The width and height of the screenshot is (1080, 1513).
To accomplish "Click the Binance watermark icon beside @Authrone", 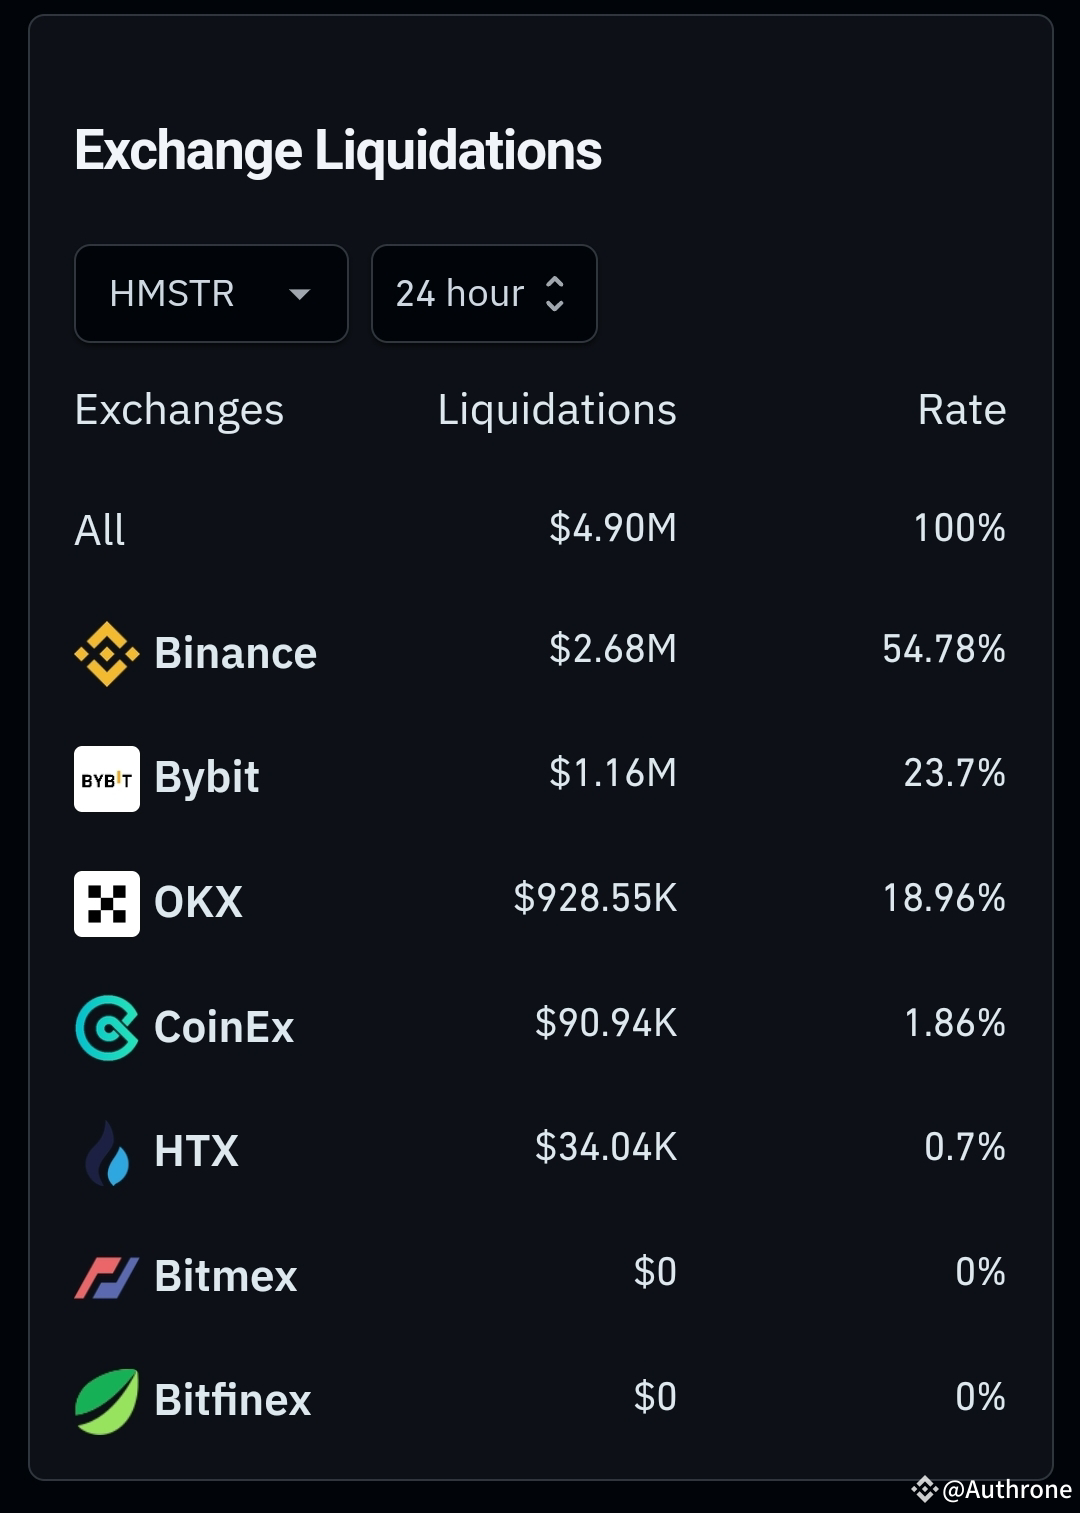I will pyautogui.click(x=924, y=1489).
